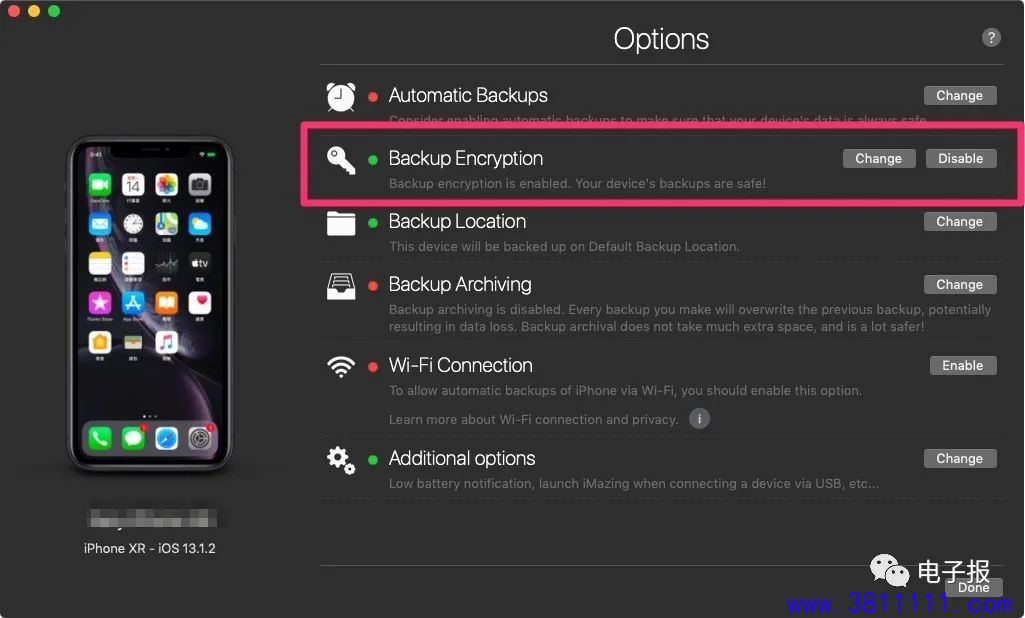Click the alarm clock Automatic Backups icon
Viewport: 1025px width, 618px height.
point(341,97)
